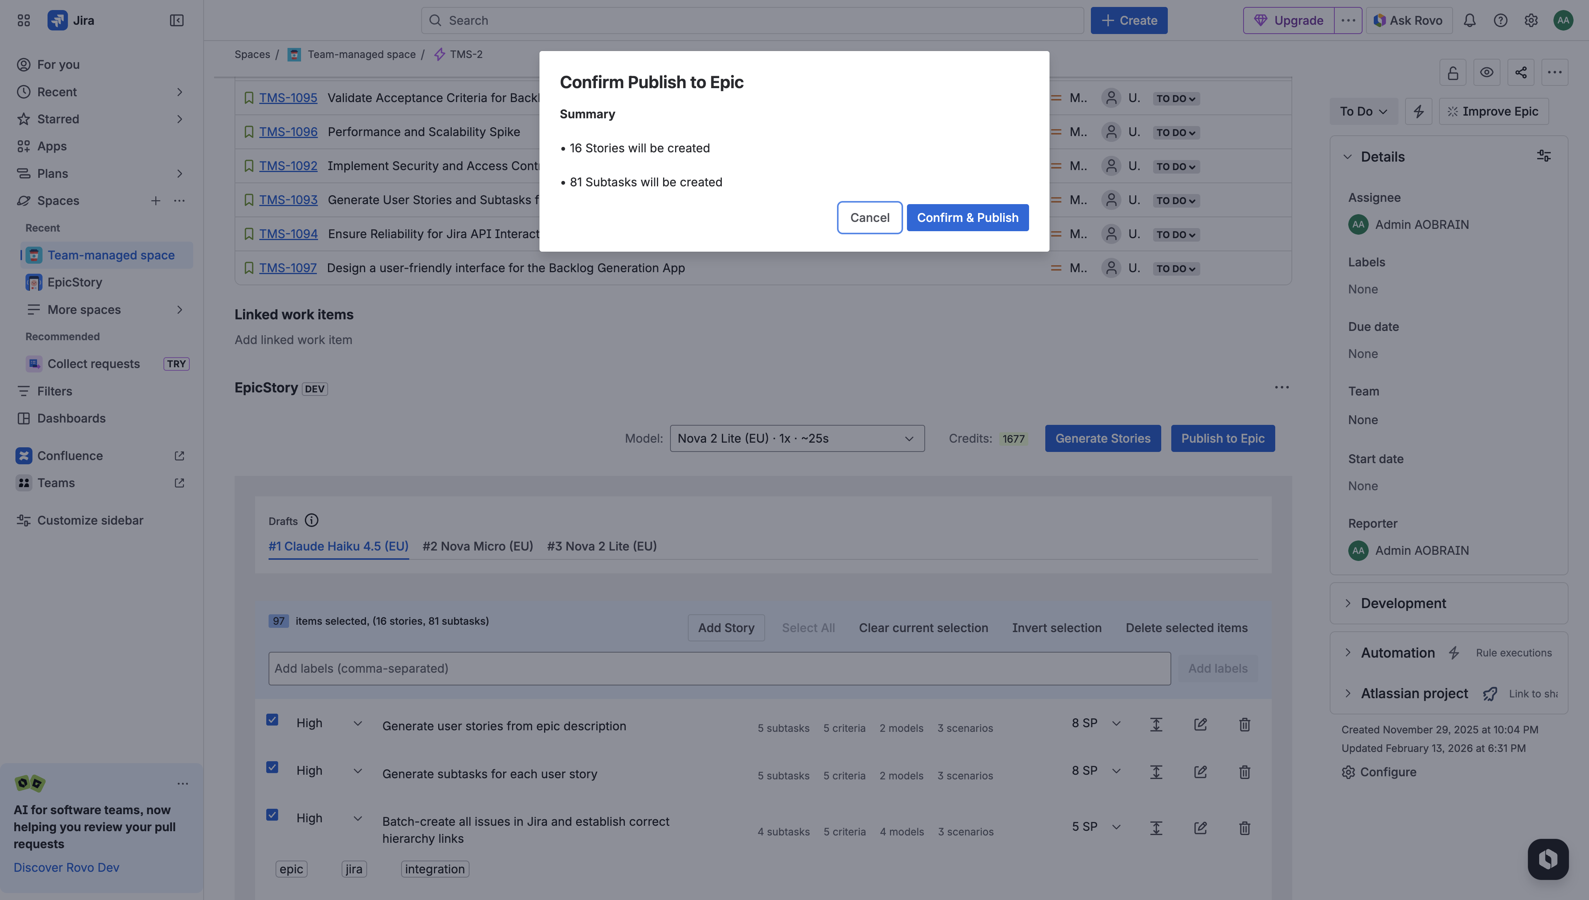Open priority dropdown for 'Generate subtasks' row
The width and height of the screenshot is (1589, 900).
tap(329, 771)
